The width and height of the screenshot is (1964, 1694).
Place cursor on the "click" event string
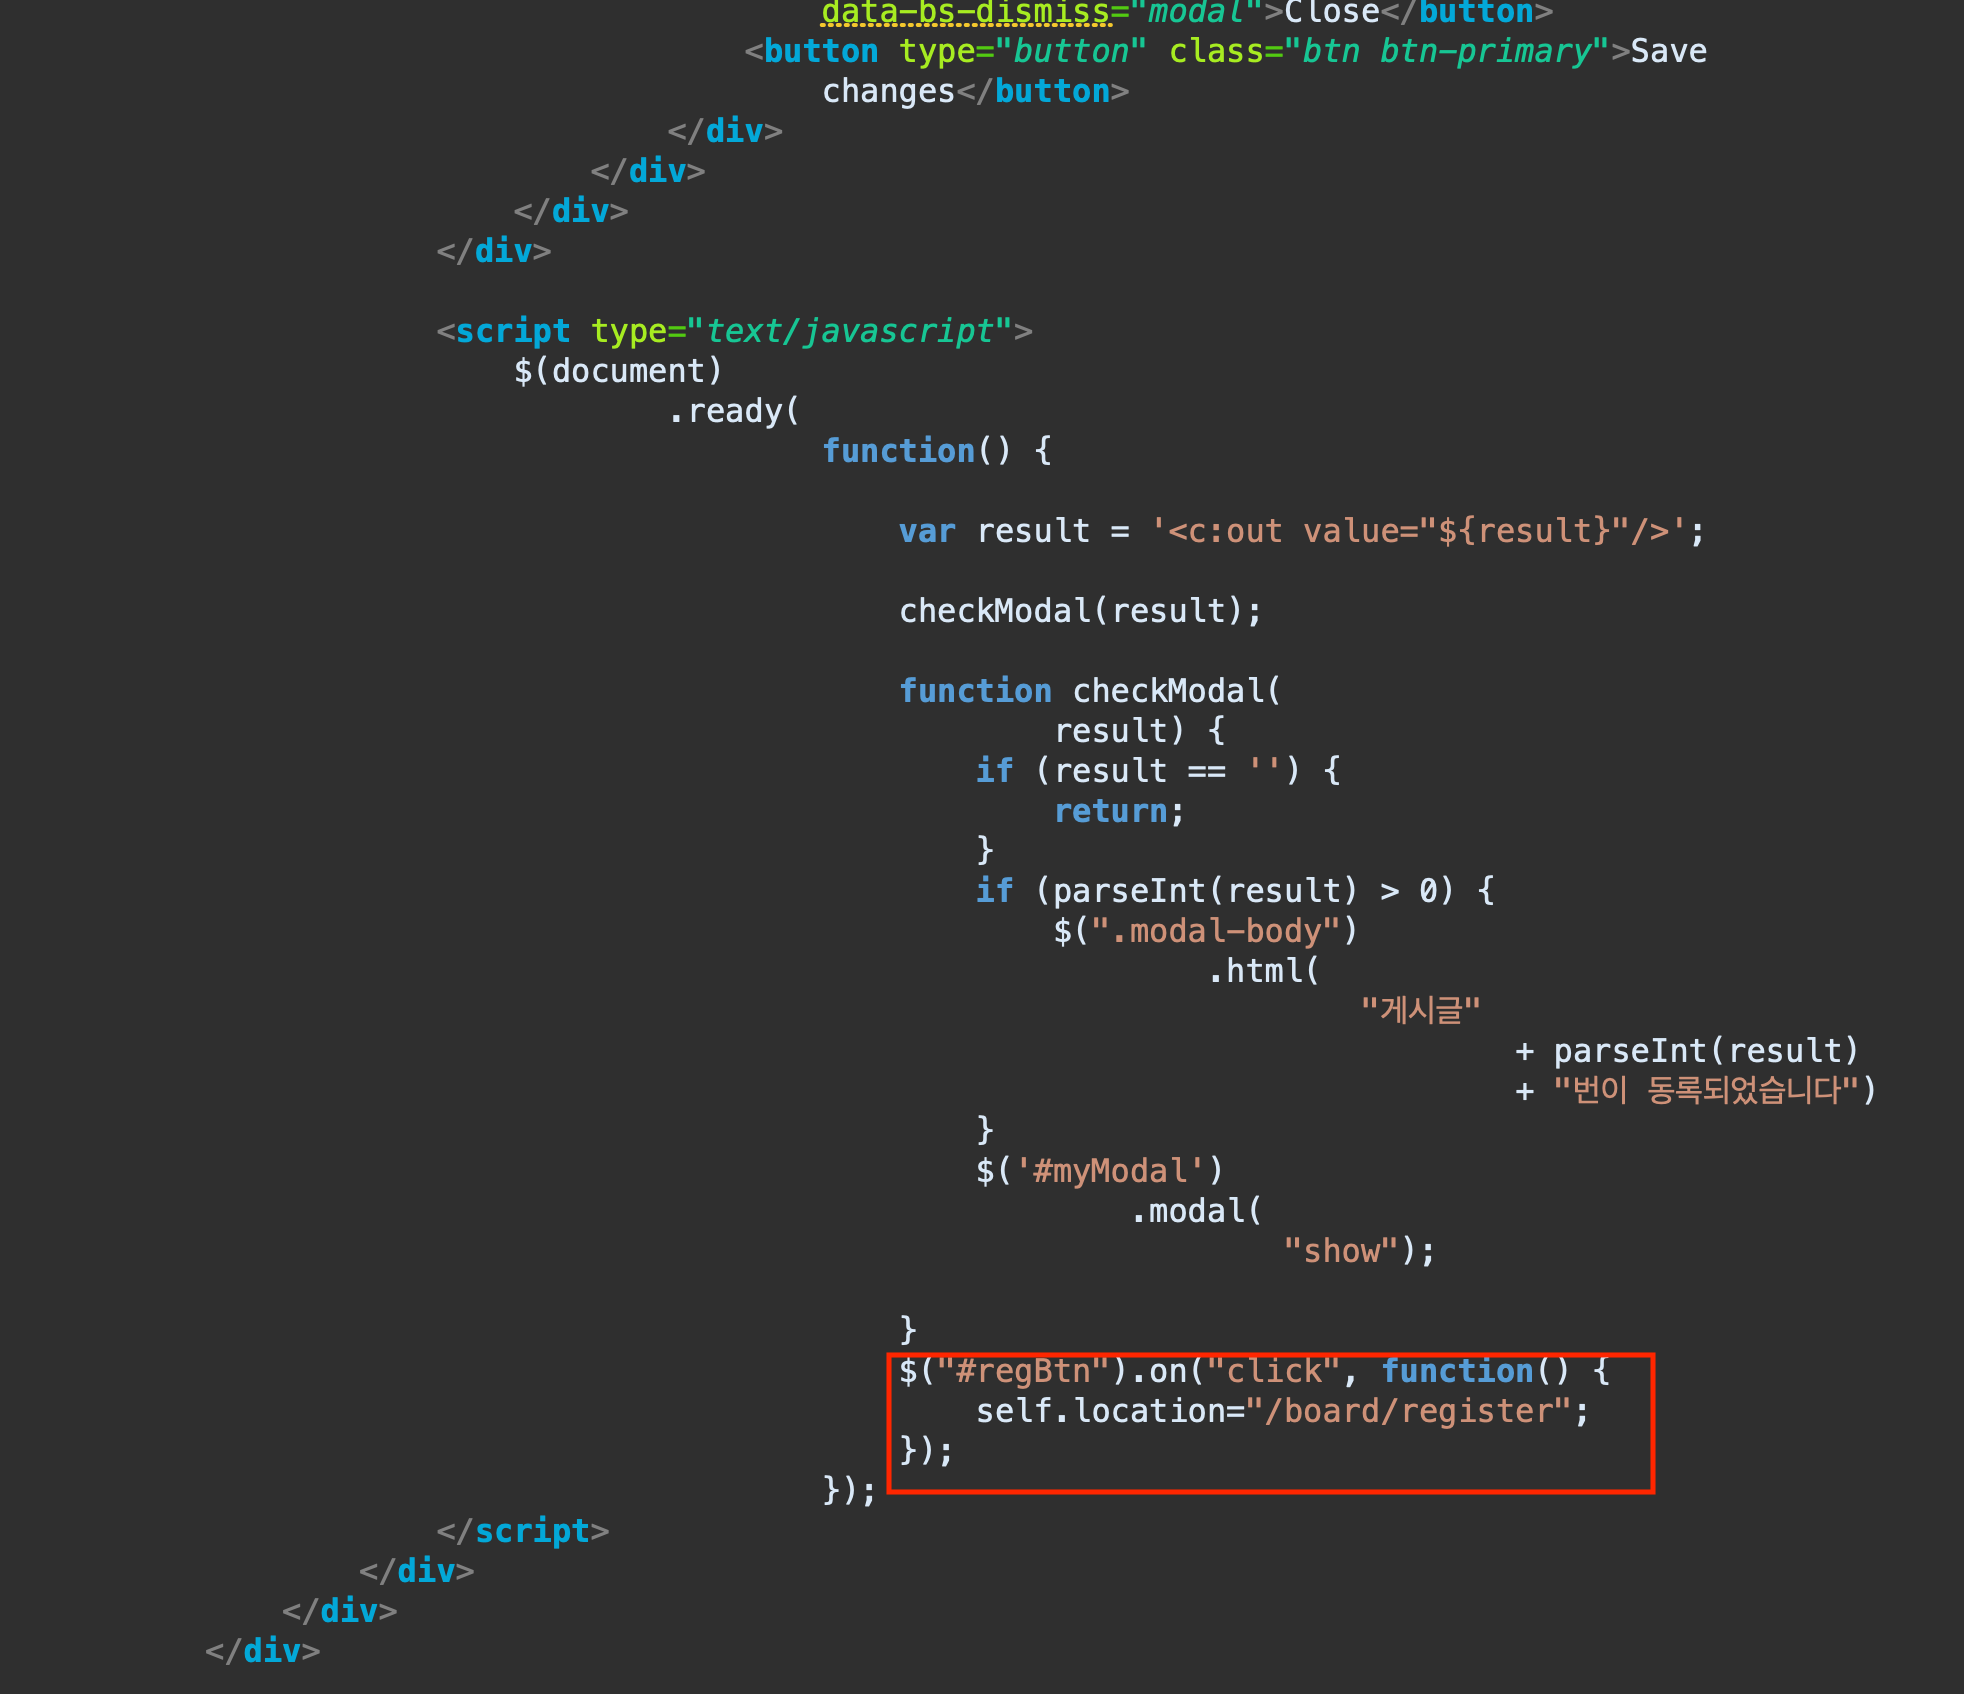point(1273,1371)
